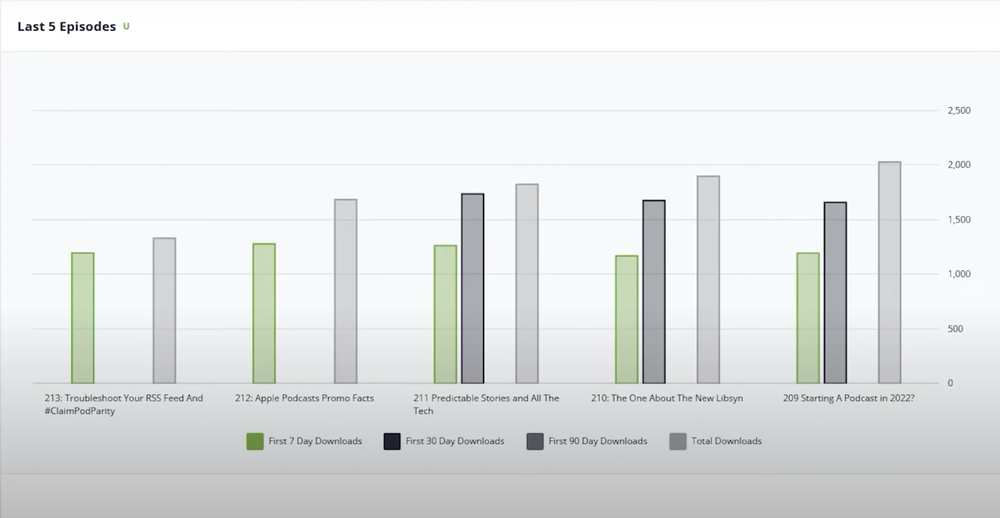Click the First 90 Day Downloads legend swatch
This screenshot has height=518, width=1000.
535,441
